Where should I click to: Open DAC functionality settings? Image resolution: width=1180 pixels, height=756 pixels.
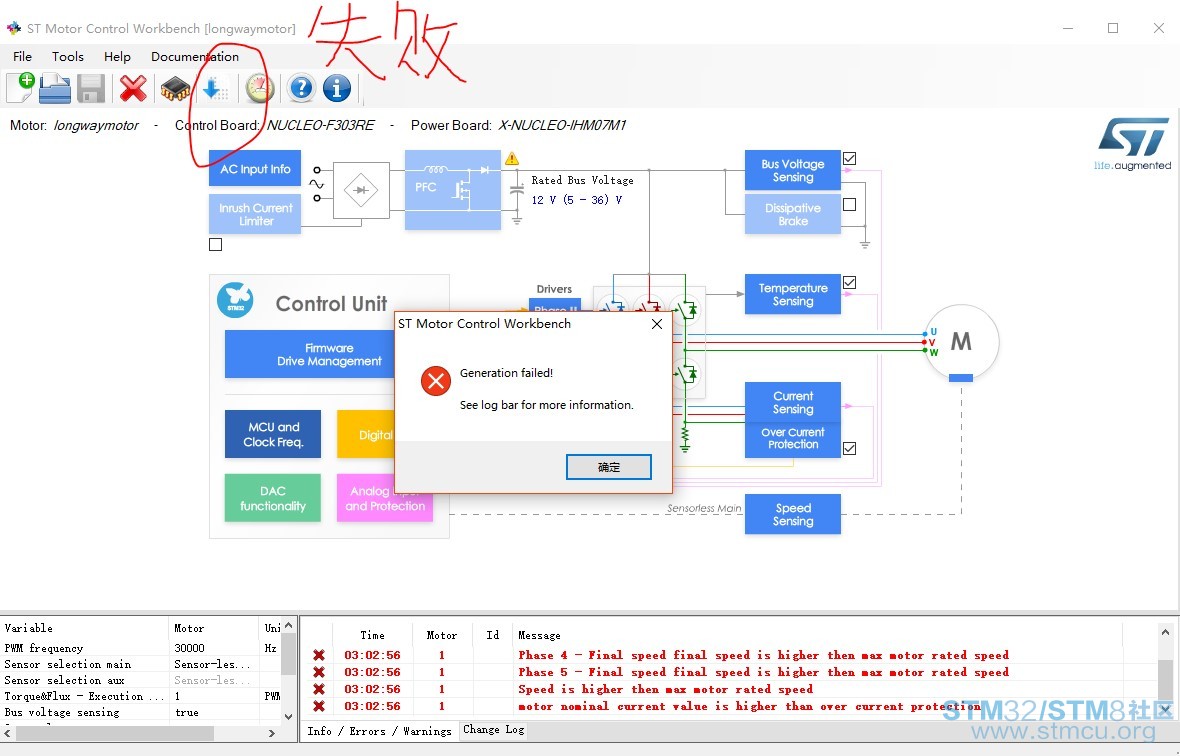273,498
